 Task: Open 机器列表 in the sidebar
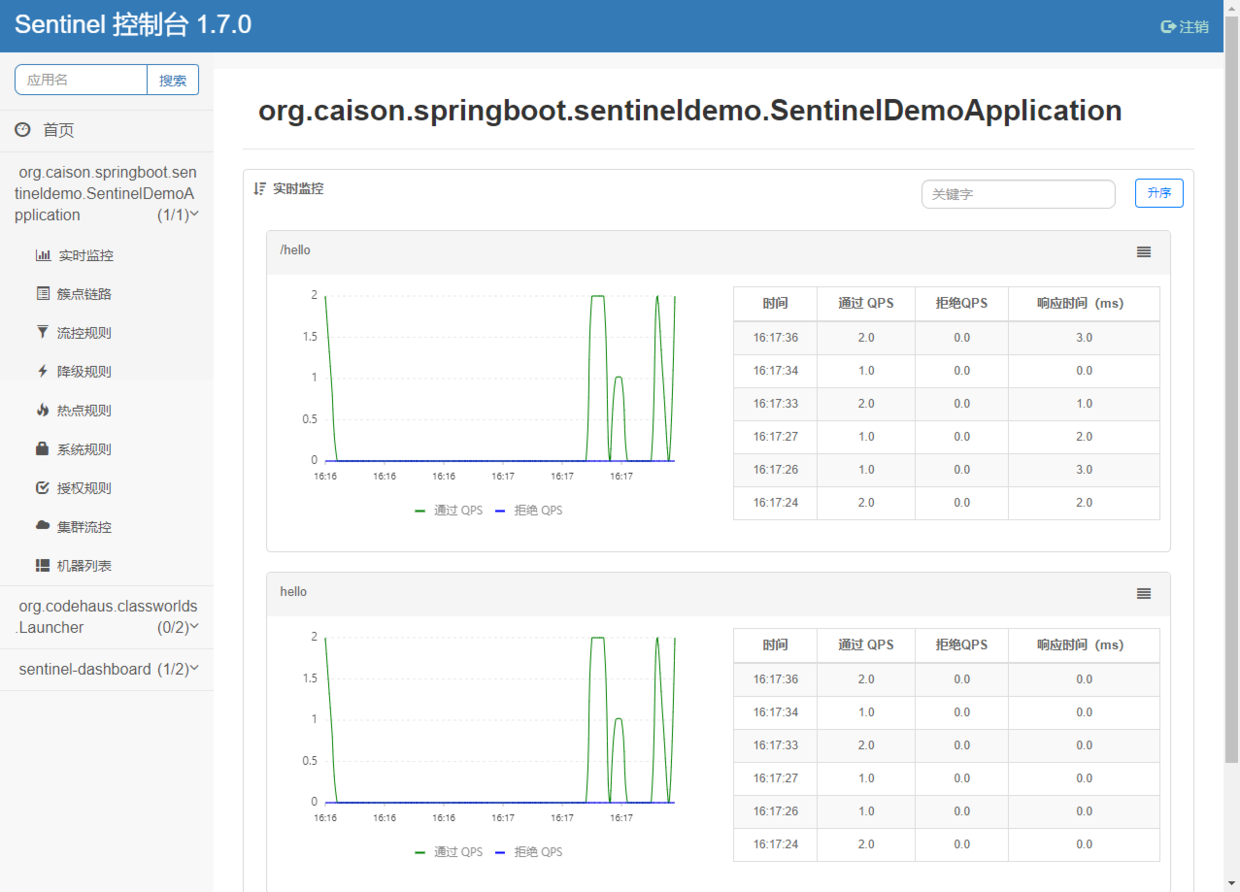84,566
